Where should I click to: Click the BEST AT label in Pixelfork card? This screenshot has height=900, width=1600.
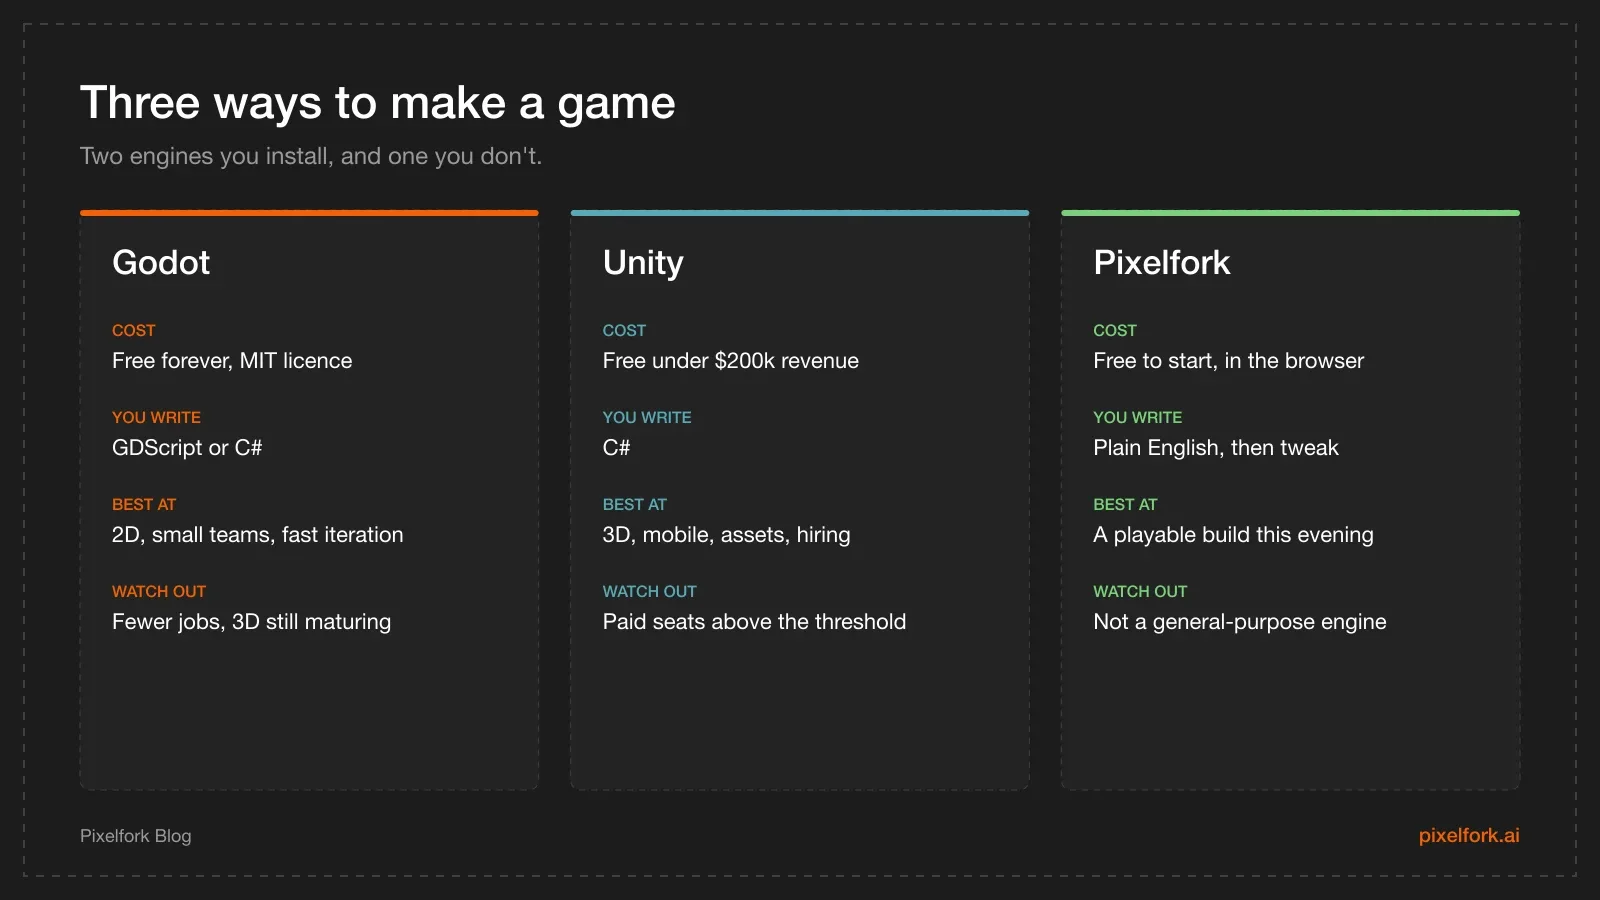(x=1125, y=505)
